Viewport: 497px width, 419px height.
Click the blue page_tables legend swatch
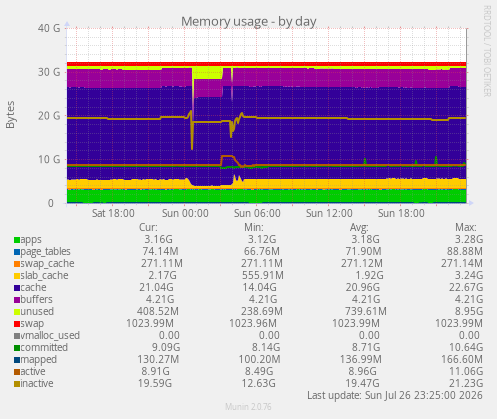tap(17, 252)
